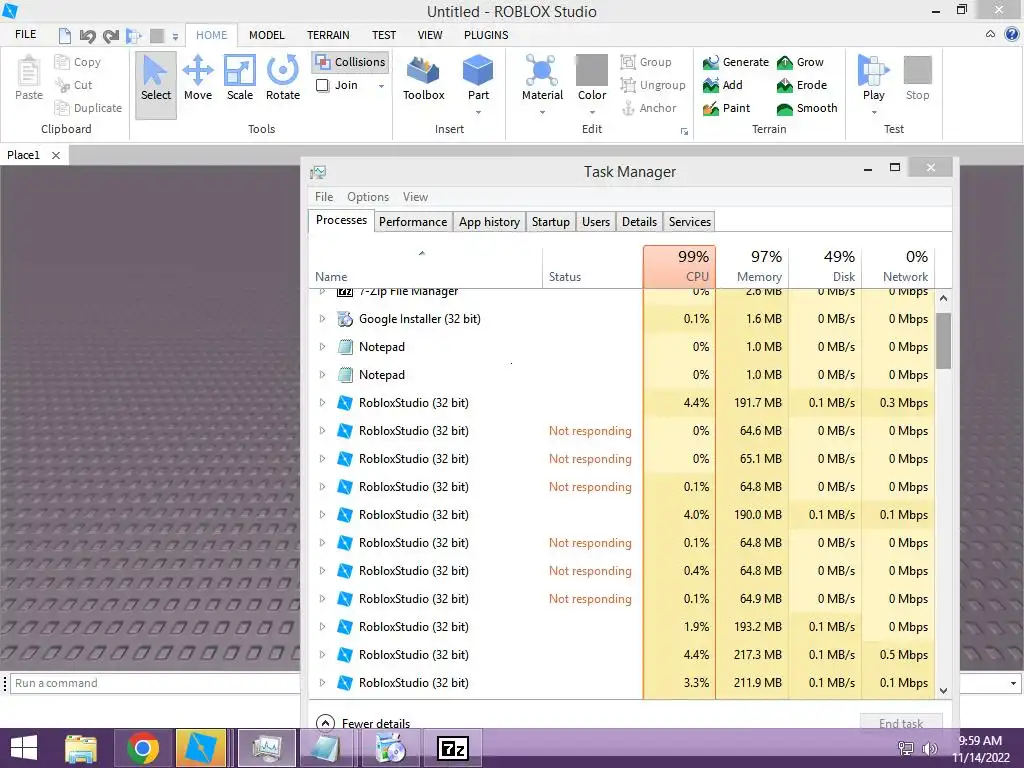
Task: Open the Performance tab in Task Manager
Action: coord(413,222)
